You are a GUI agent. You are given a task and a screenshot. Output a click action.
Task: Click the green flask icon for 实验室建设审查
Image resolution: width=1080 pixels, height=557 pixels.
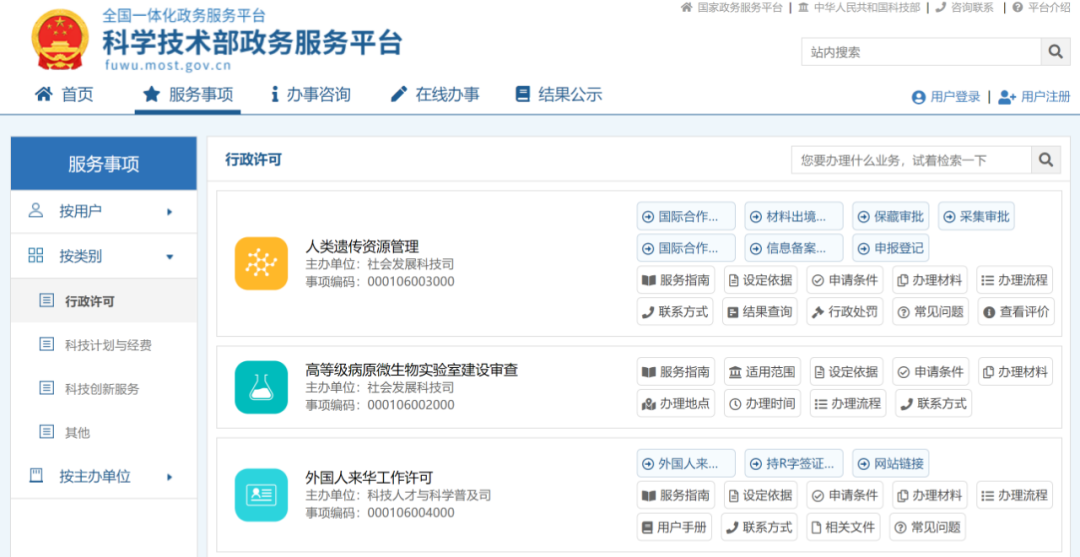pyautogui.click(x=261, y=387)
